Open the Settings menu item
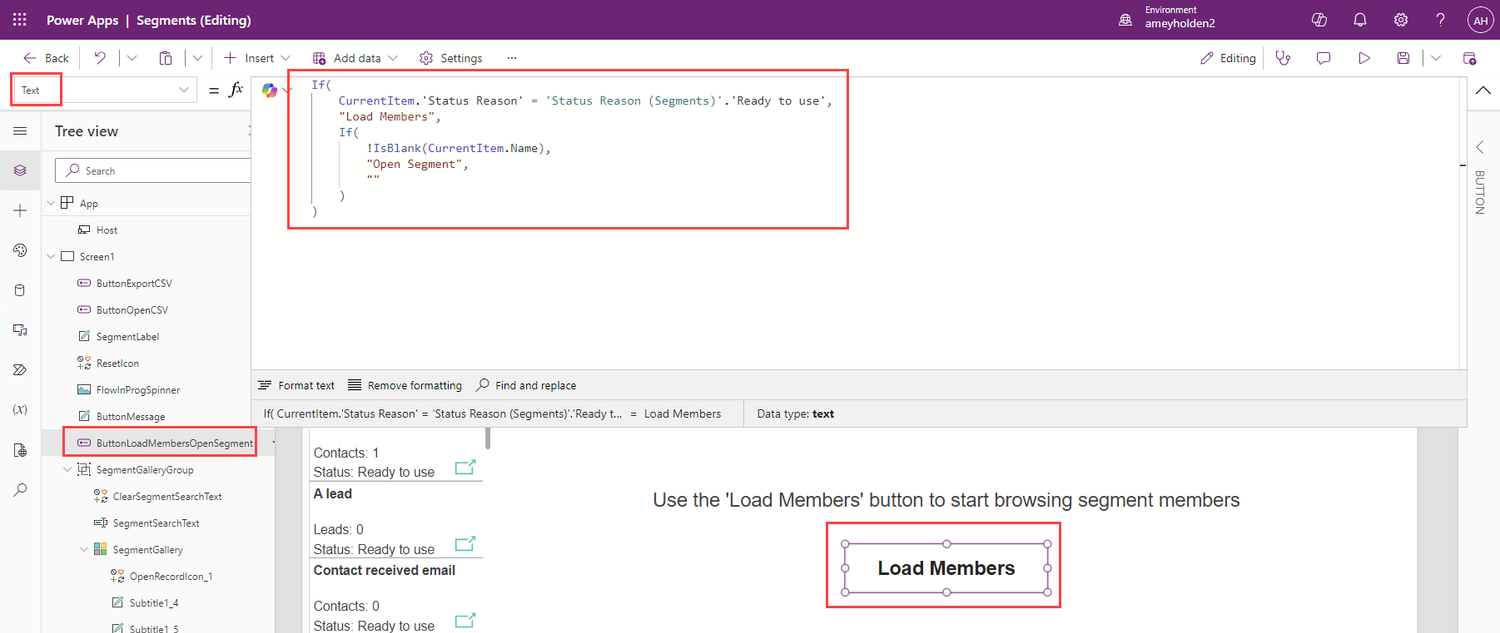The width and height of the screenshot is (1500, 633). point(450,58)
